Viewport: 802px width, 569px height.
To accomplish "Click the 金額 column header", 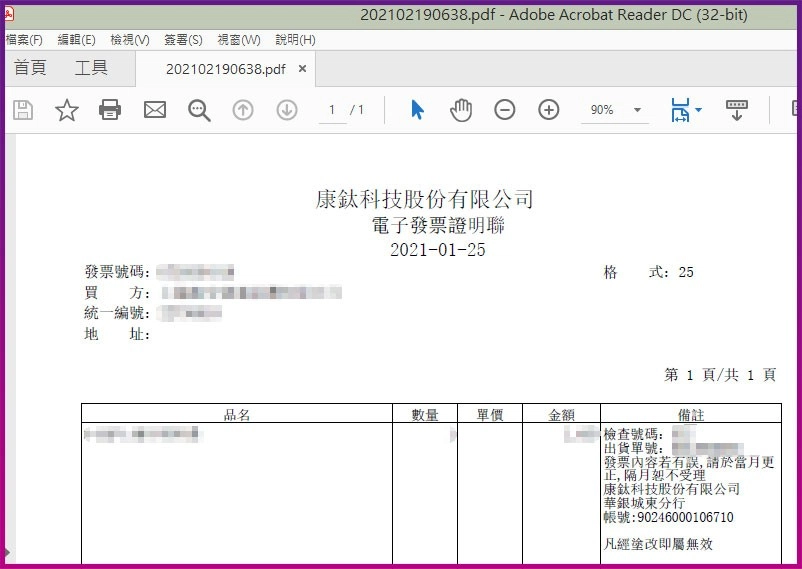I will point(562,414).
